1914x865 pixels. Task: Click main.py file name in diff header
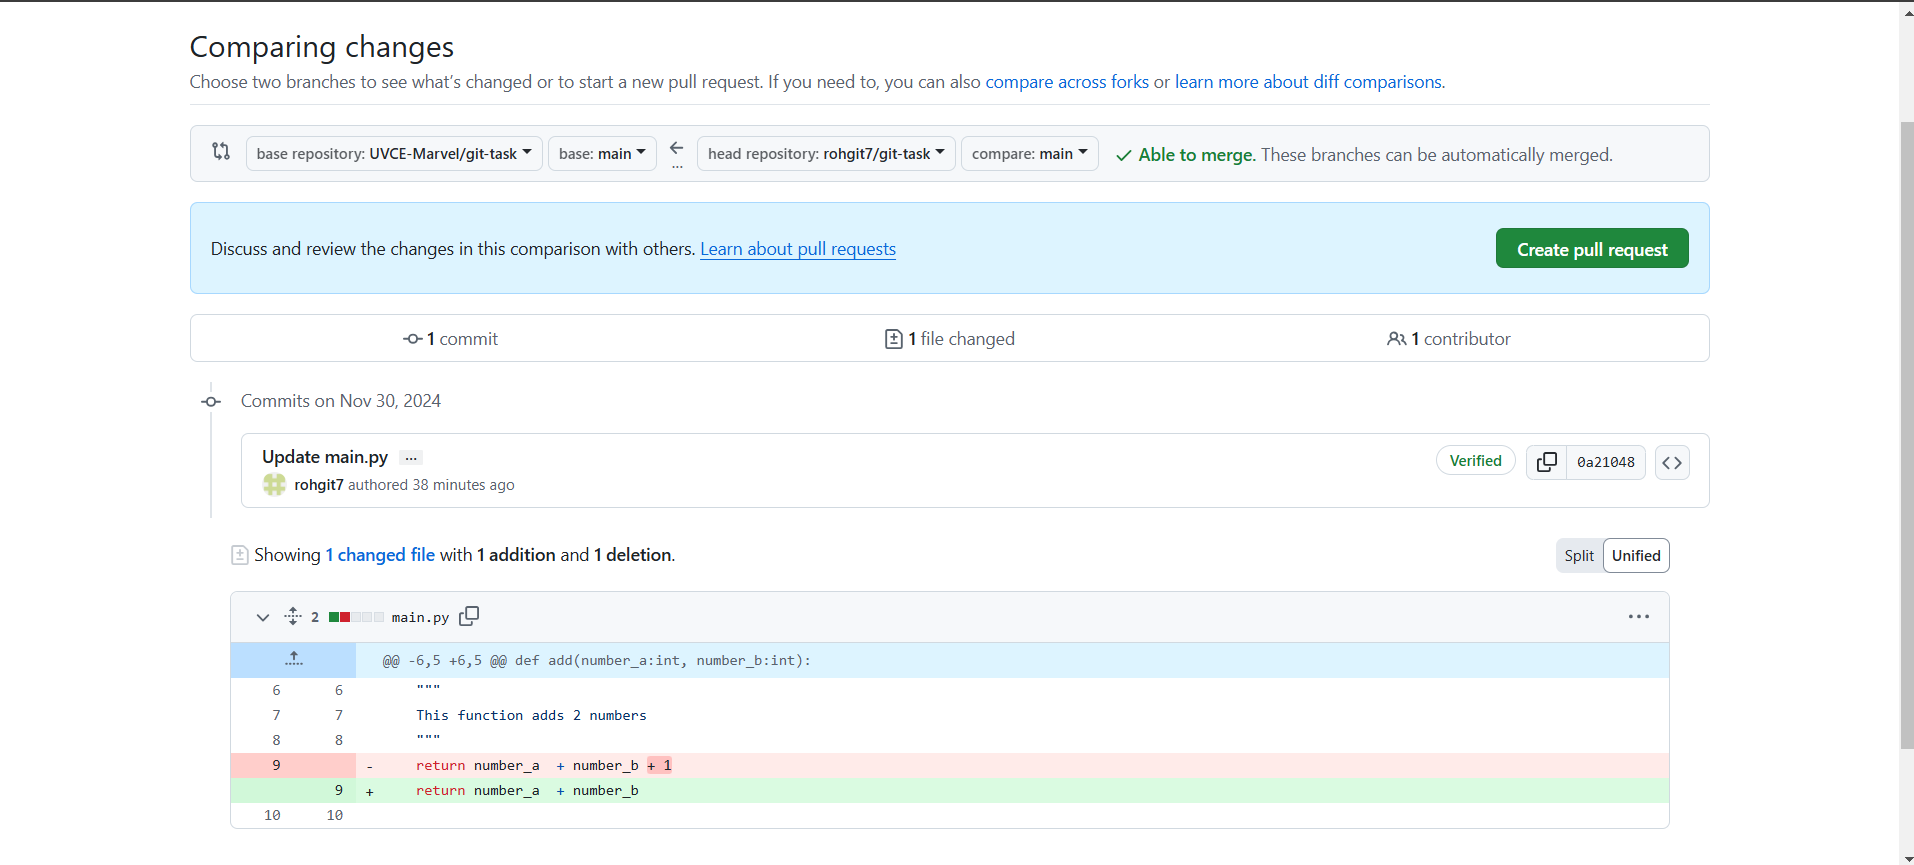tap(420, 617)
